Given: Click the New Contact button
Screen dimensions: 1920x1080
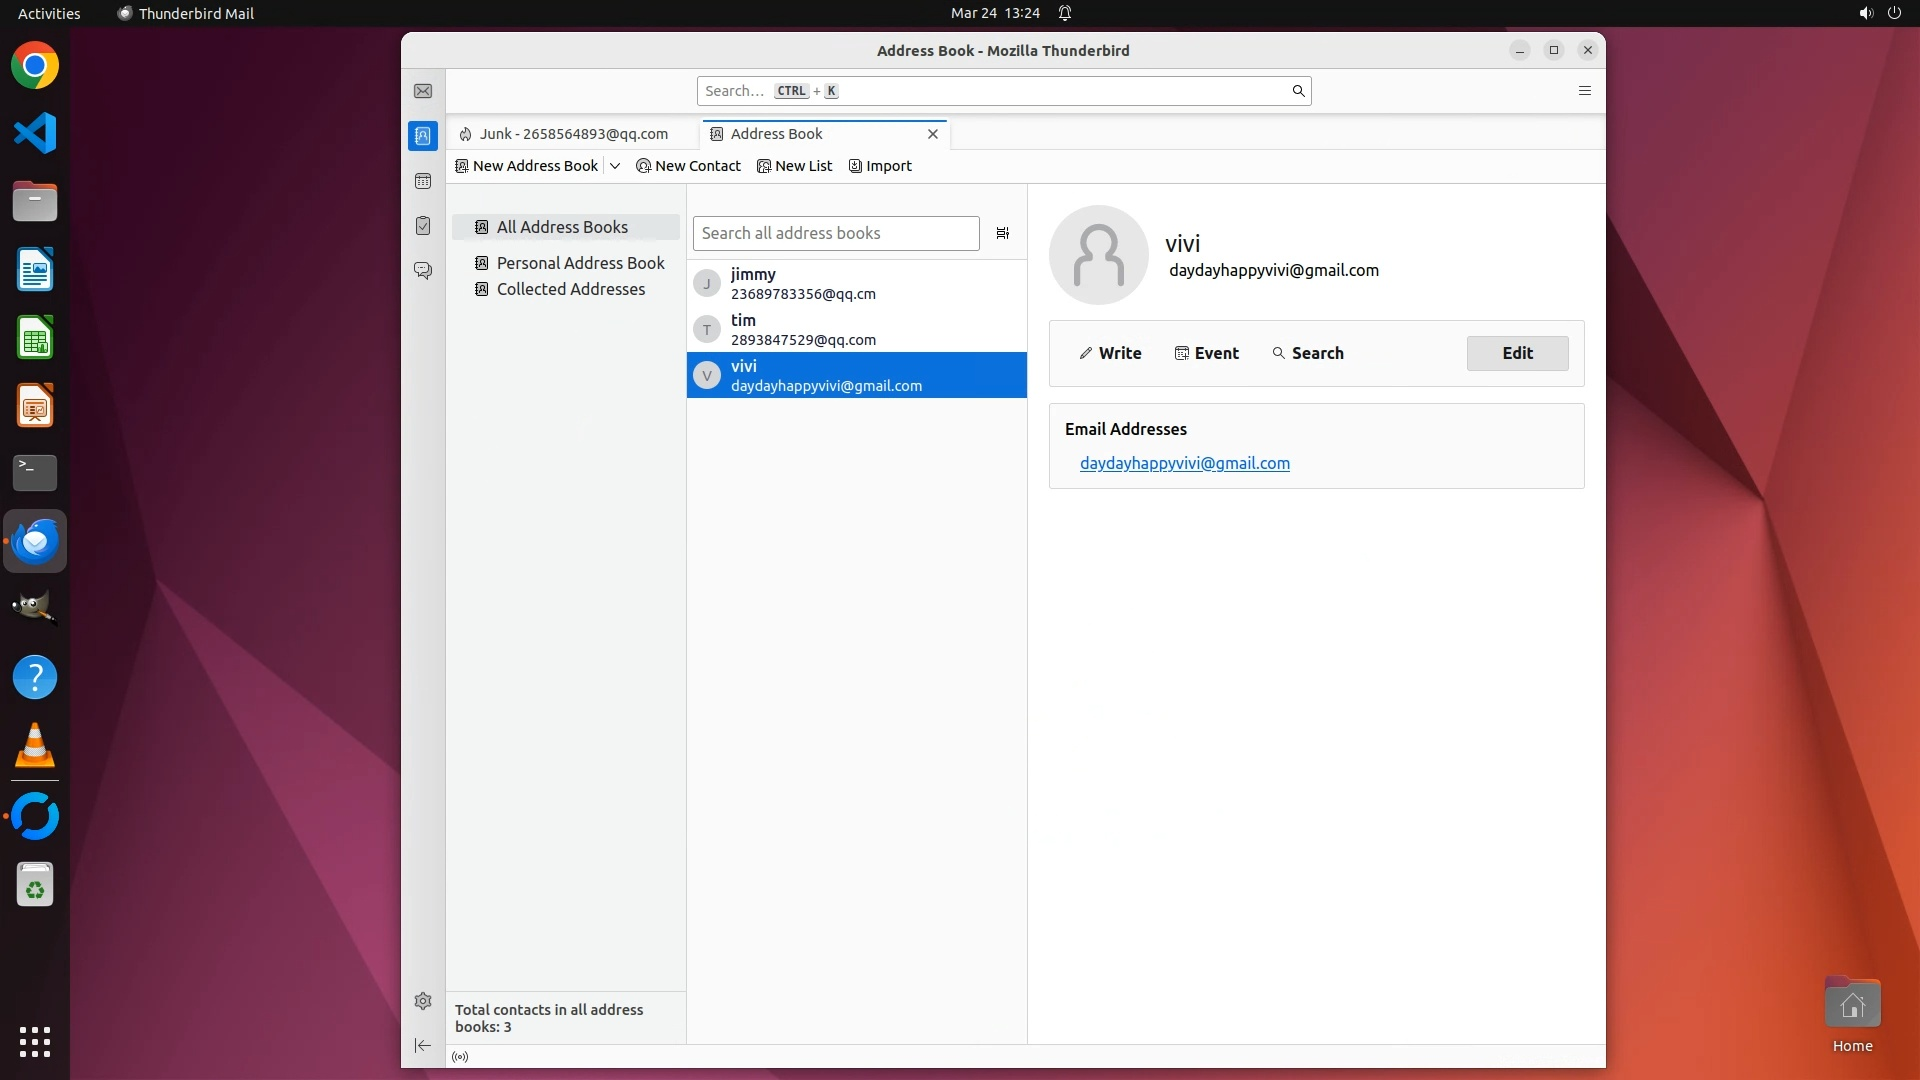Looking at the screenshot, I should 688,166.
